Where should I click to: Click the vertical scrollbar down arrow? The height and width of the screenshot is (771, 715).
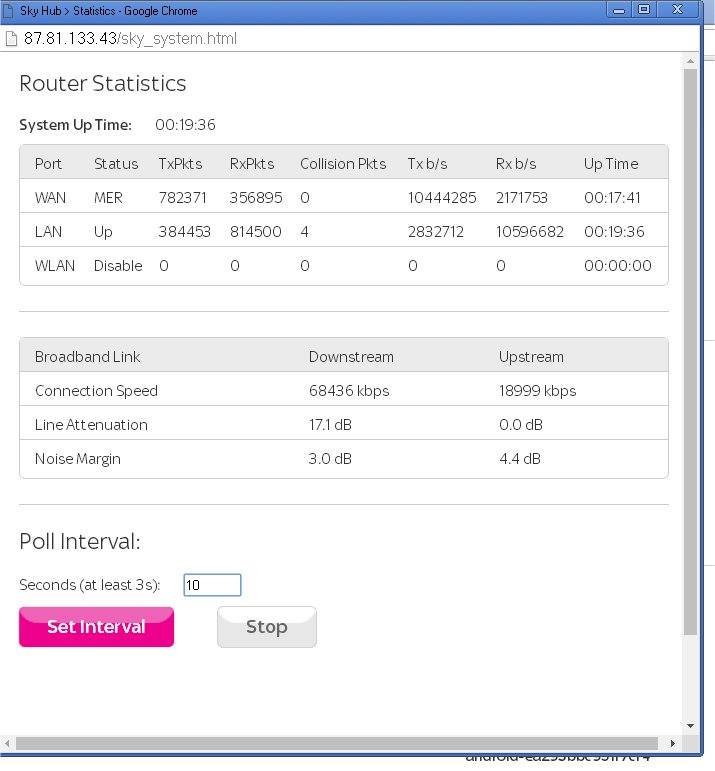tap(690, 726)
